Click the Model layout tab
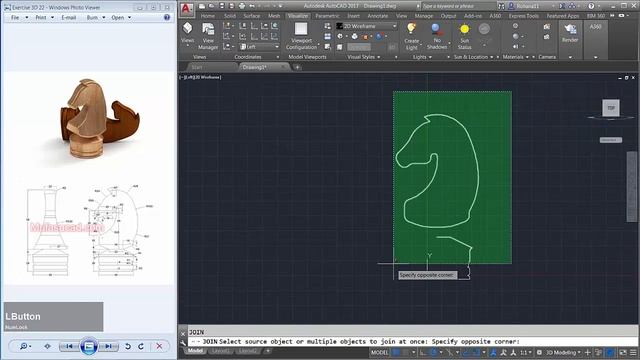Screen dimensions: 640x360 click(195, 351)
